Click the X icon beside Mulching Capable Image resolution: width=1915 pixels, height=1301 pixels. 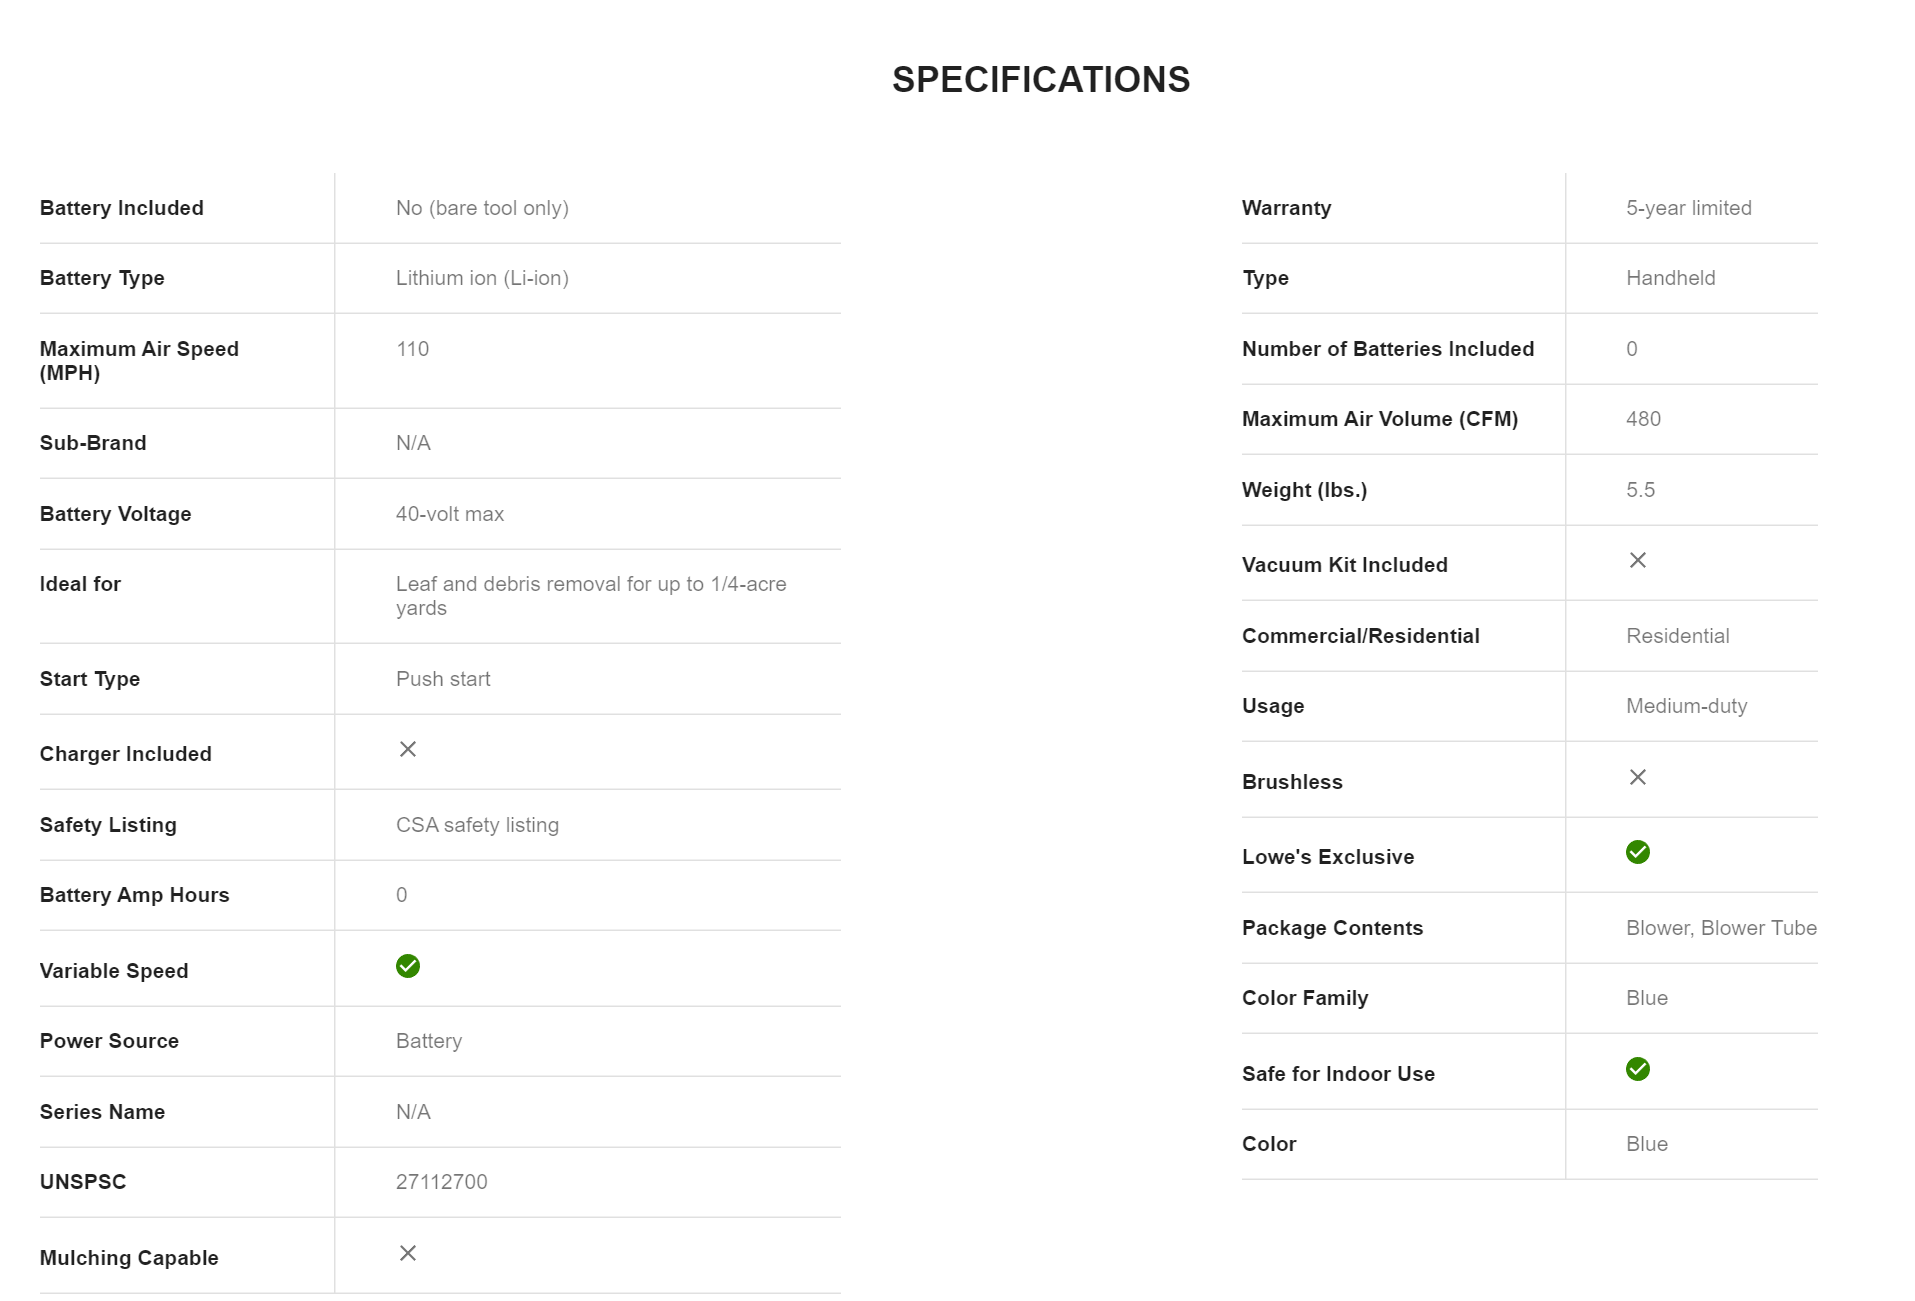point(408,1253)
